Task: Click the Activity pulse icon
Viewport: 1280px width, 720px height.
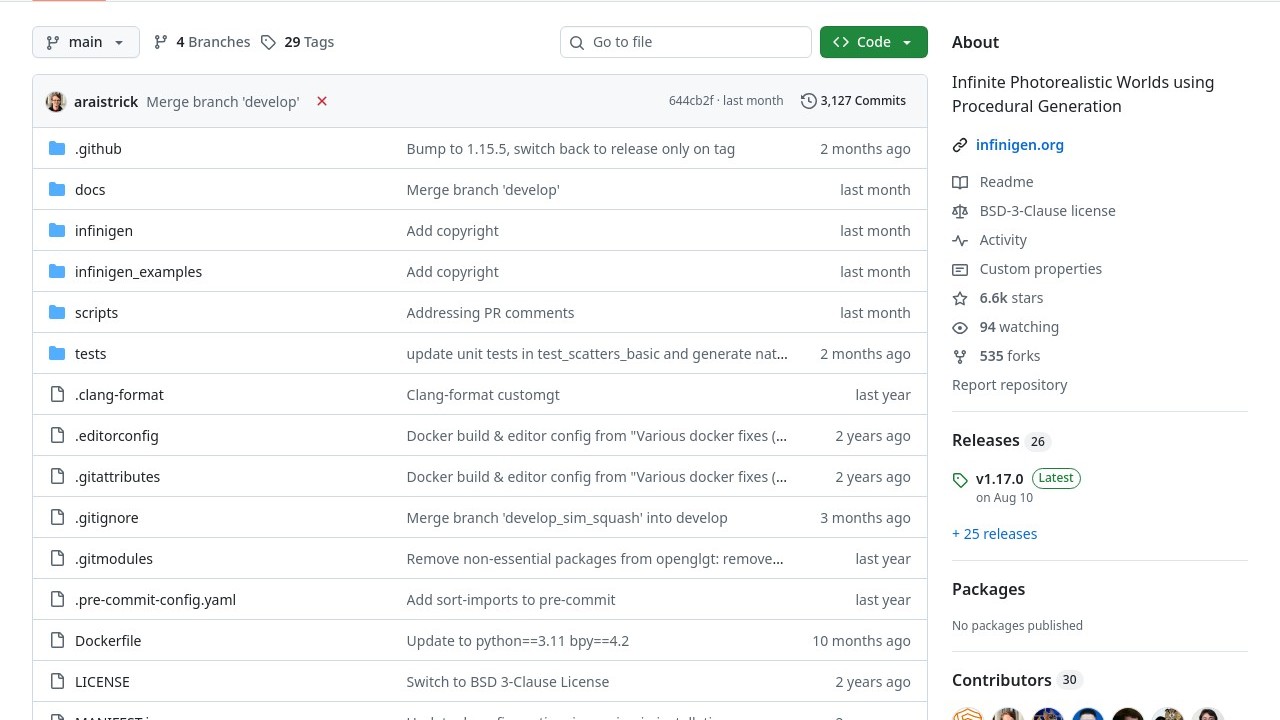Action: pos(960,240)
